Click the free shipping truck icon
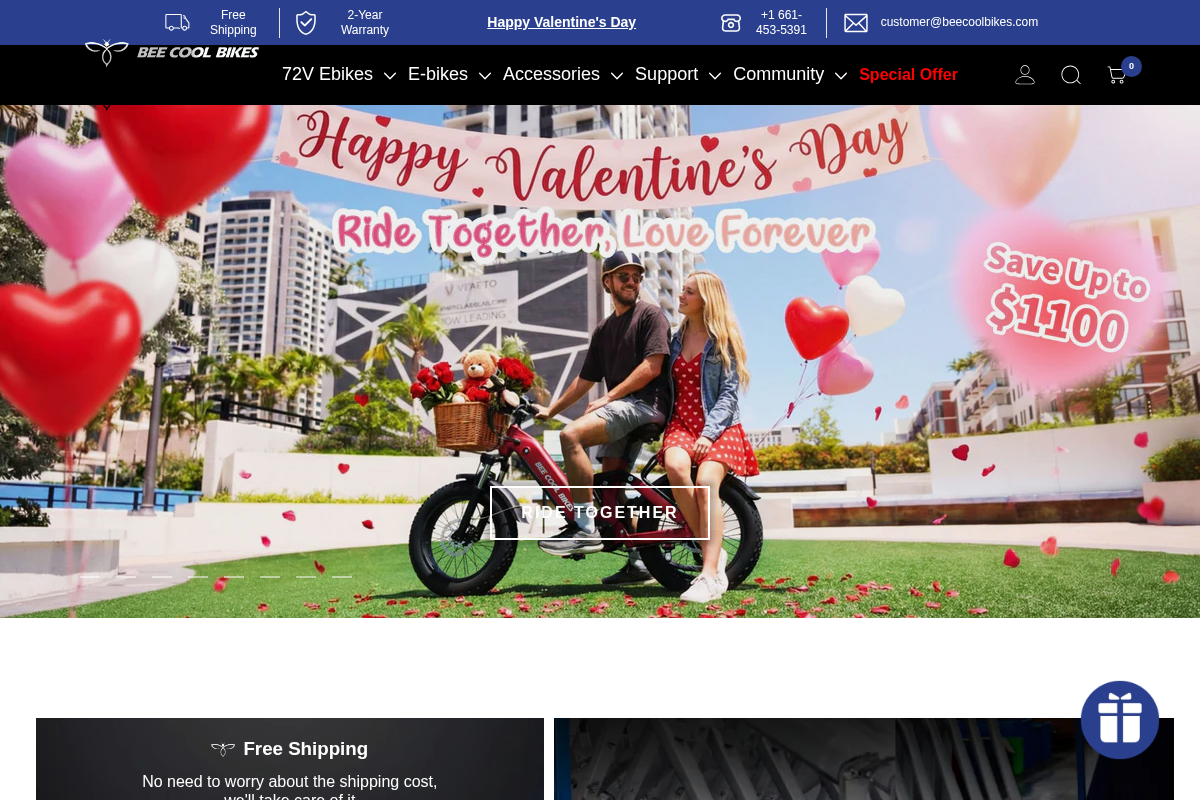 (177, 21)
